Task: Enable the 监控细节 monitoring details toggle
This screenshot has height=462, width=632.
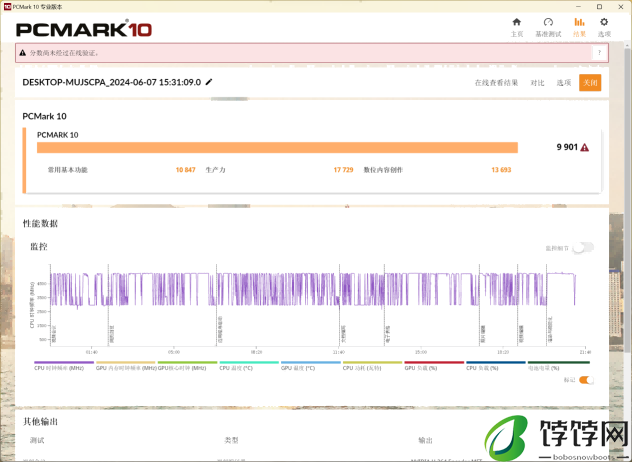Action: coord(583,248)
